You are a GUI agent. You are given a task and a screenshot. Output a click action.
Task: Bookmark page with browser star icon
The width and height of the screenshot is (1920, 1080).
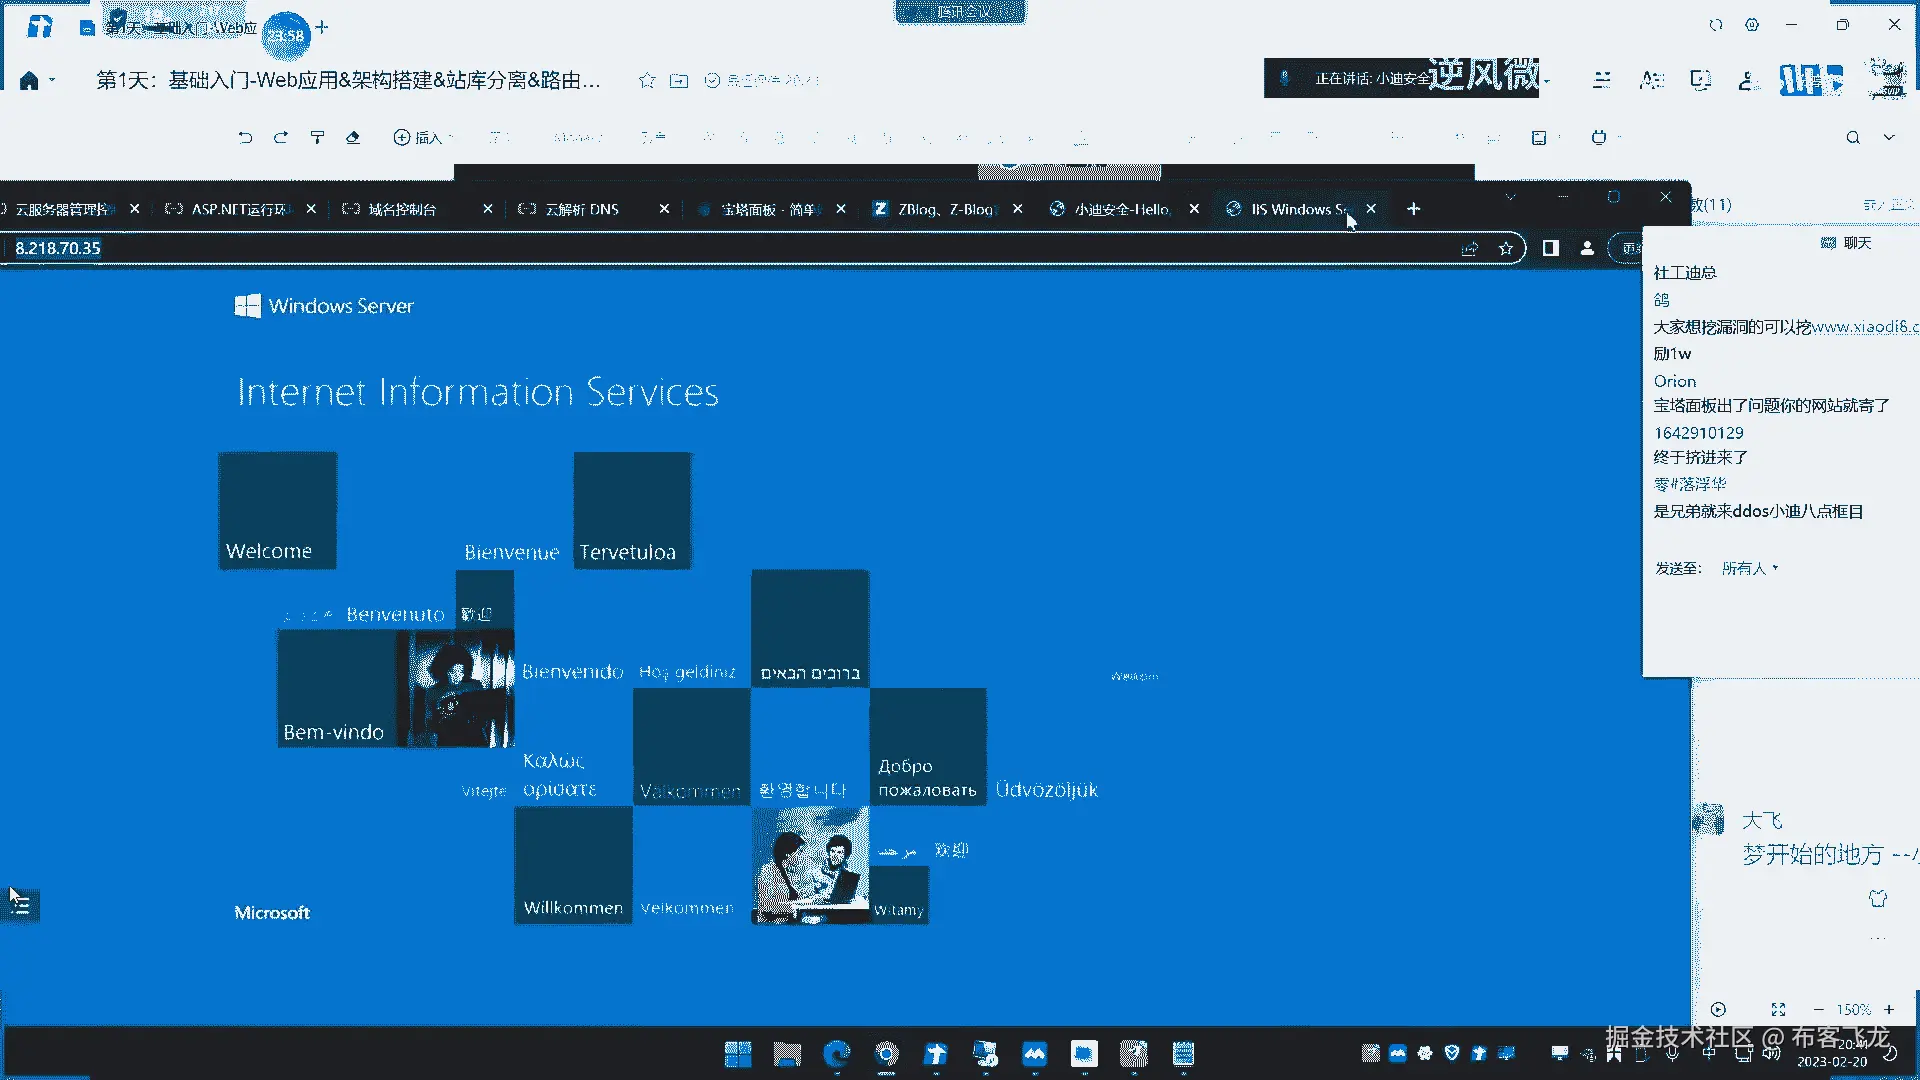click(x=1506, y=248)
